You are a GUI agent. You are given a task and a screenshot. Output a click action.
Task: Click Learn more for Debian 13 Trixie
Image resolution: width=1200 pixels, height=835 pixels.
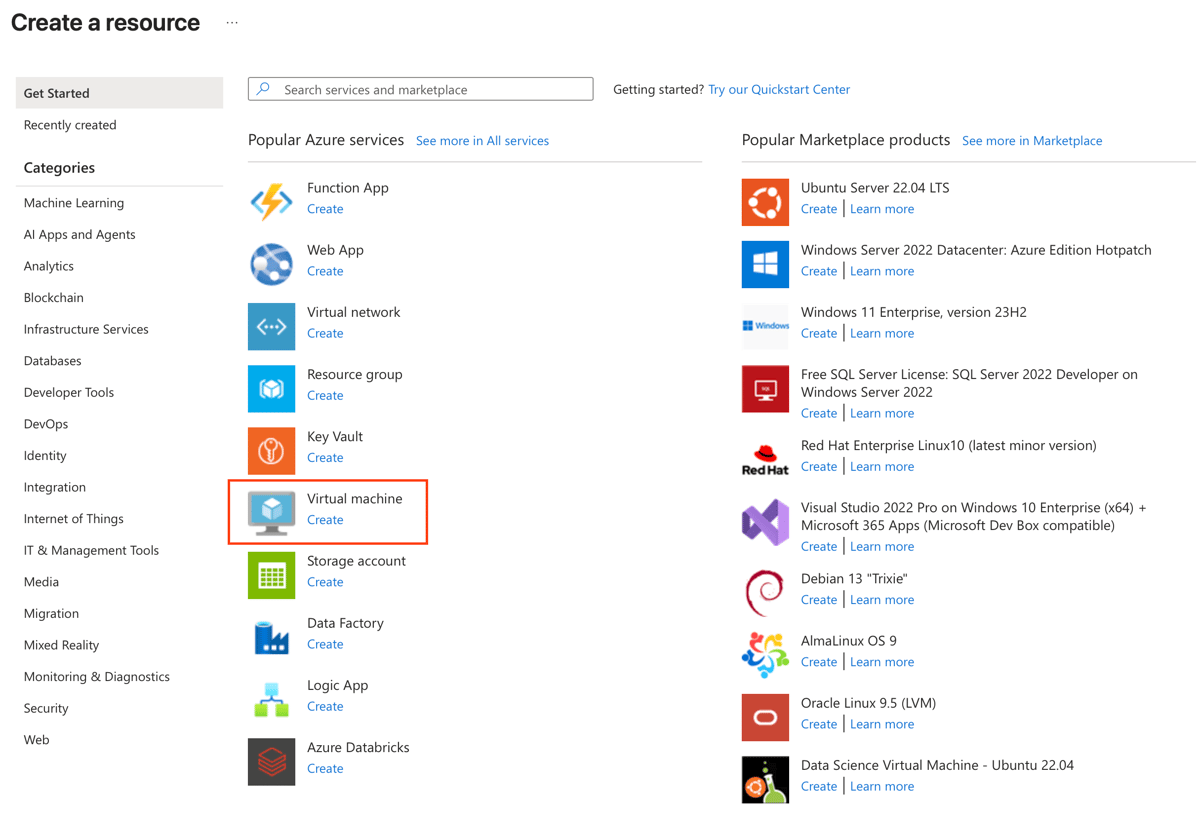point(882,600)
